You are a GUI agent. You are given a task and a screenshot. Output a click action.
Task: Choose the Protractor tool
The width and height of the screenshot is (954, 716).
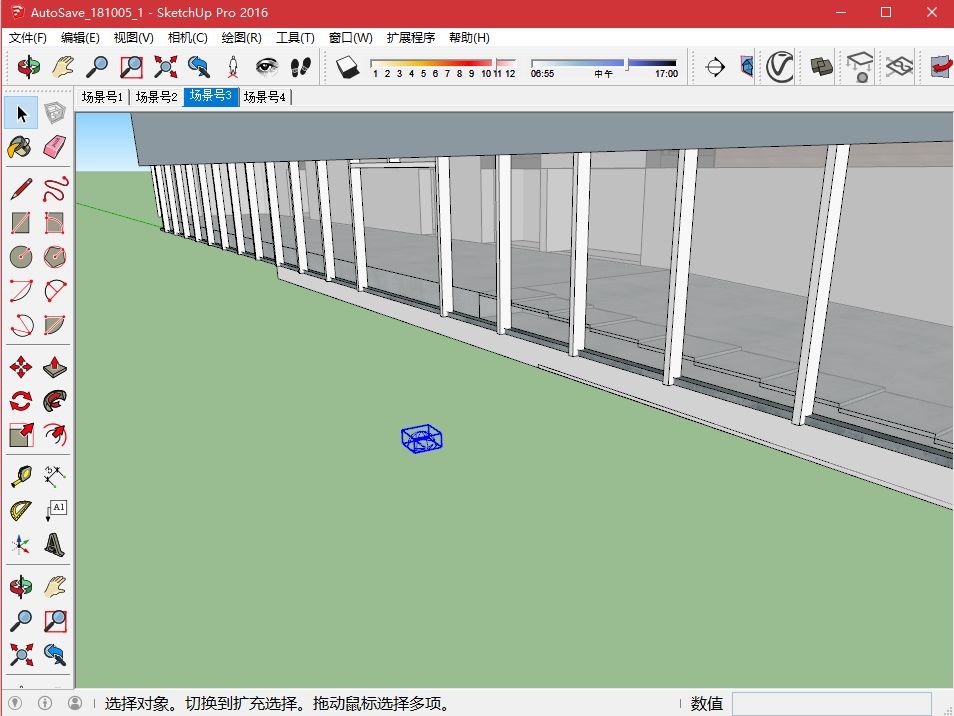(x=21, y=510)
